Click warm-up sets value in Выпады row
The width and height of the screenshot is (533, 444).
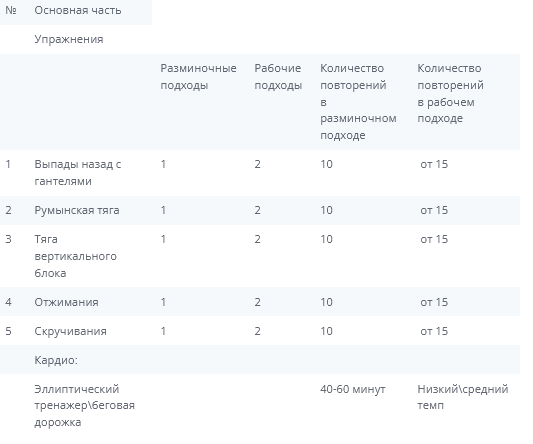(164, 164)
